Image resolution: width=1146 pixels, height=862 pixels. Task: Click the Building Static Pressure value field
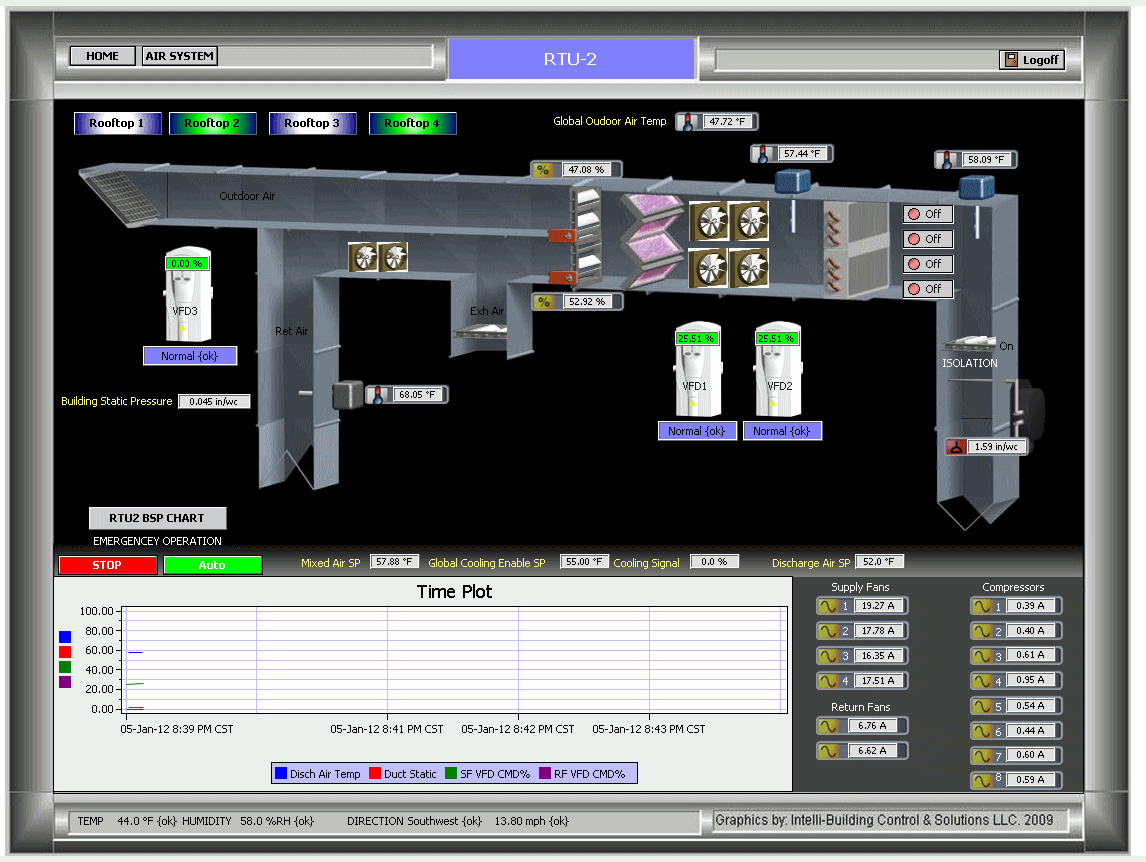tap(214, 401)
